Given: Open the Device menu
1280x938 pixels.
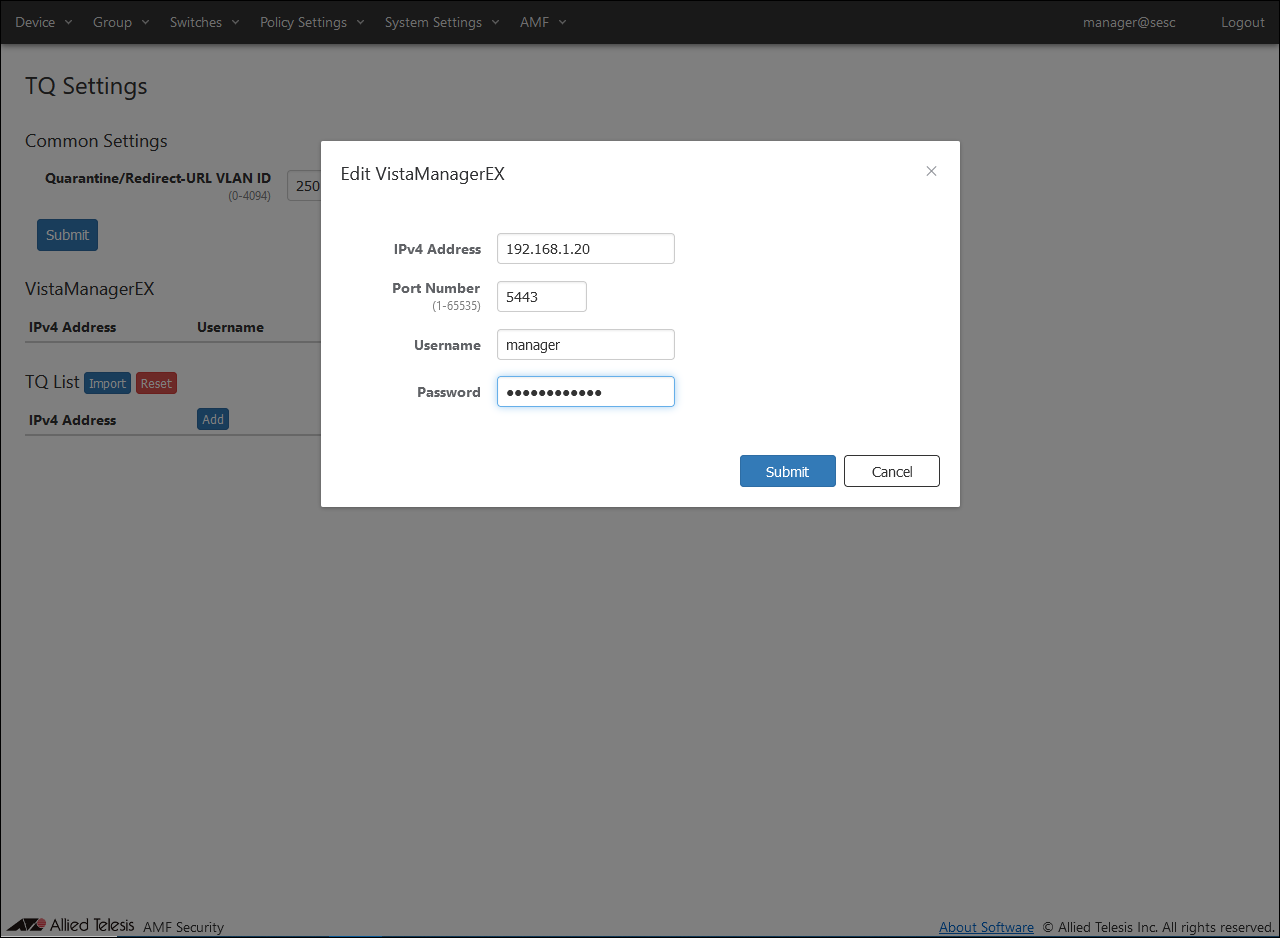Looking at the screenshot, I should (44, 22).
